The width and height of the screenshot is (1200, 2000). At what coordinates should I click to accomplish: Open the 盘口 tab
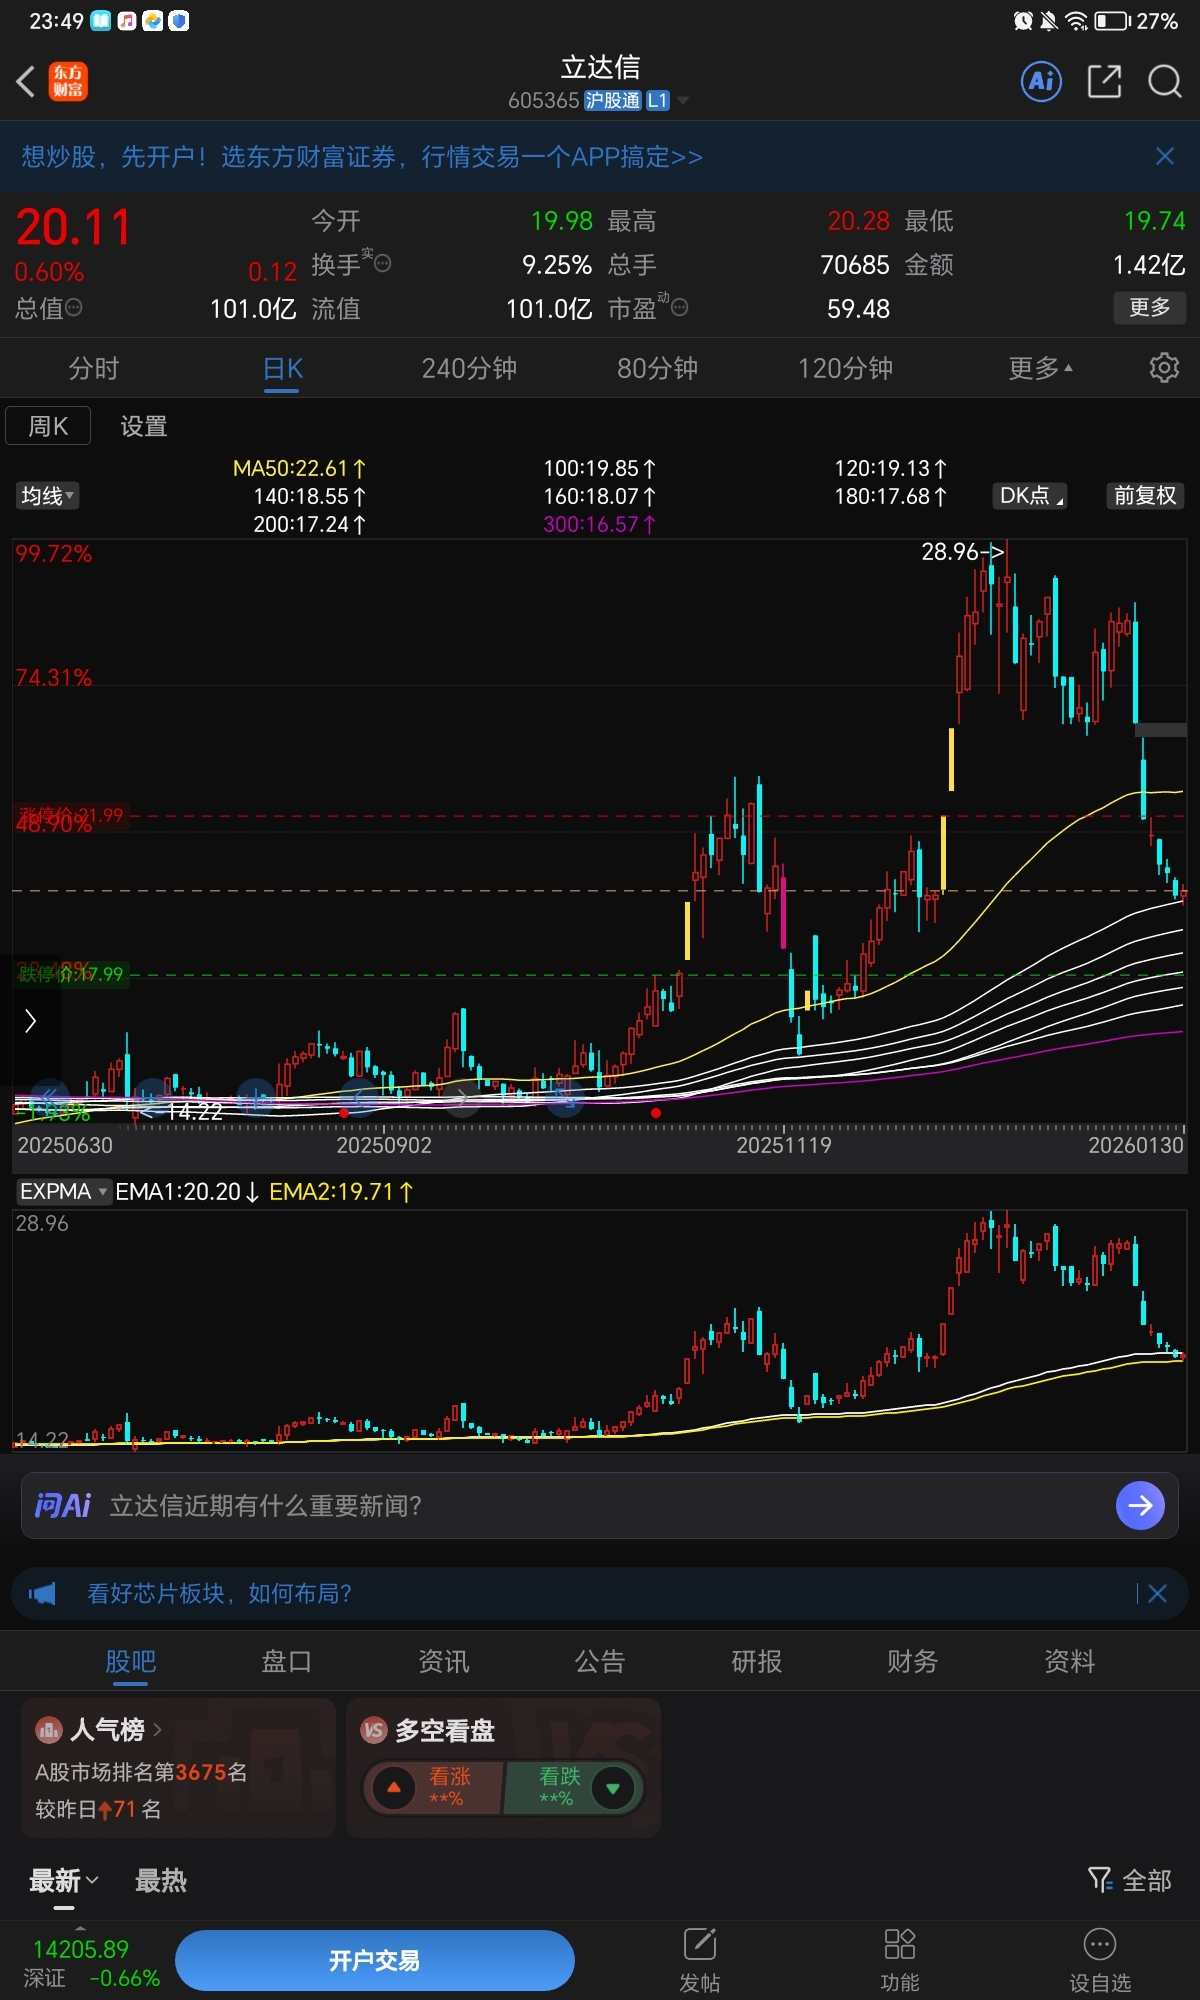(x=287, y=1661)
